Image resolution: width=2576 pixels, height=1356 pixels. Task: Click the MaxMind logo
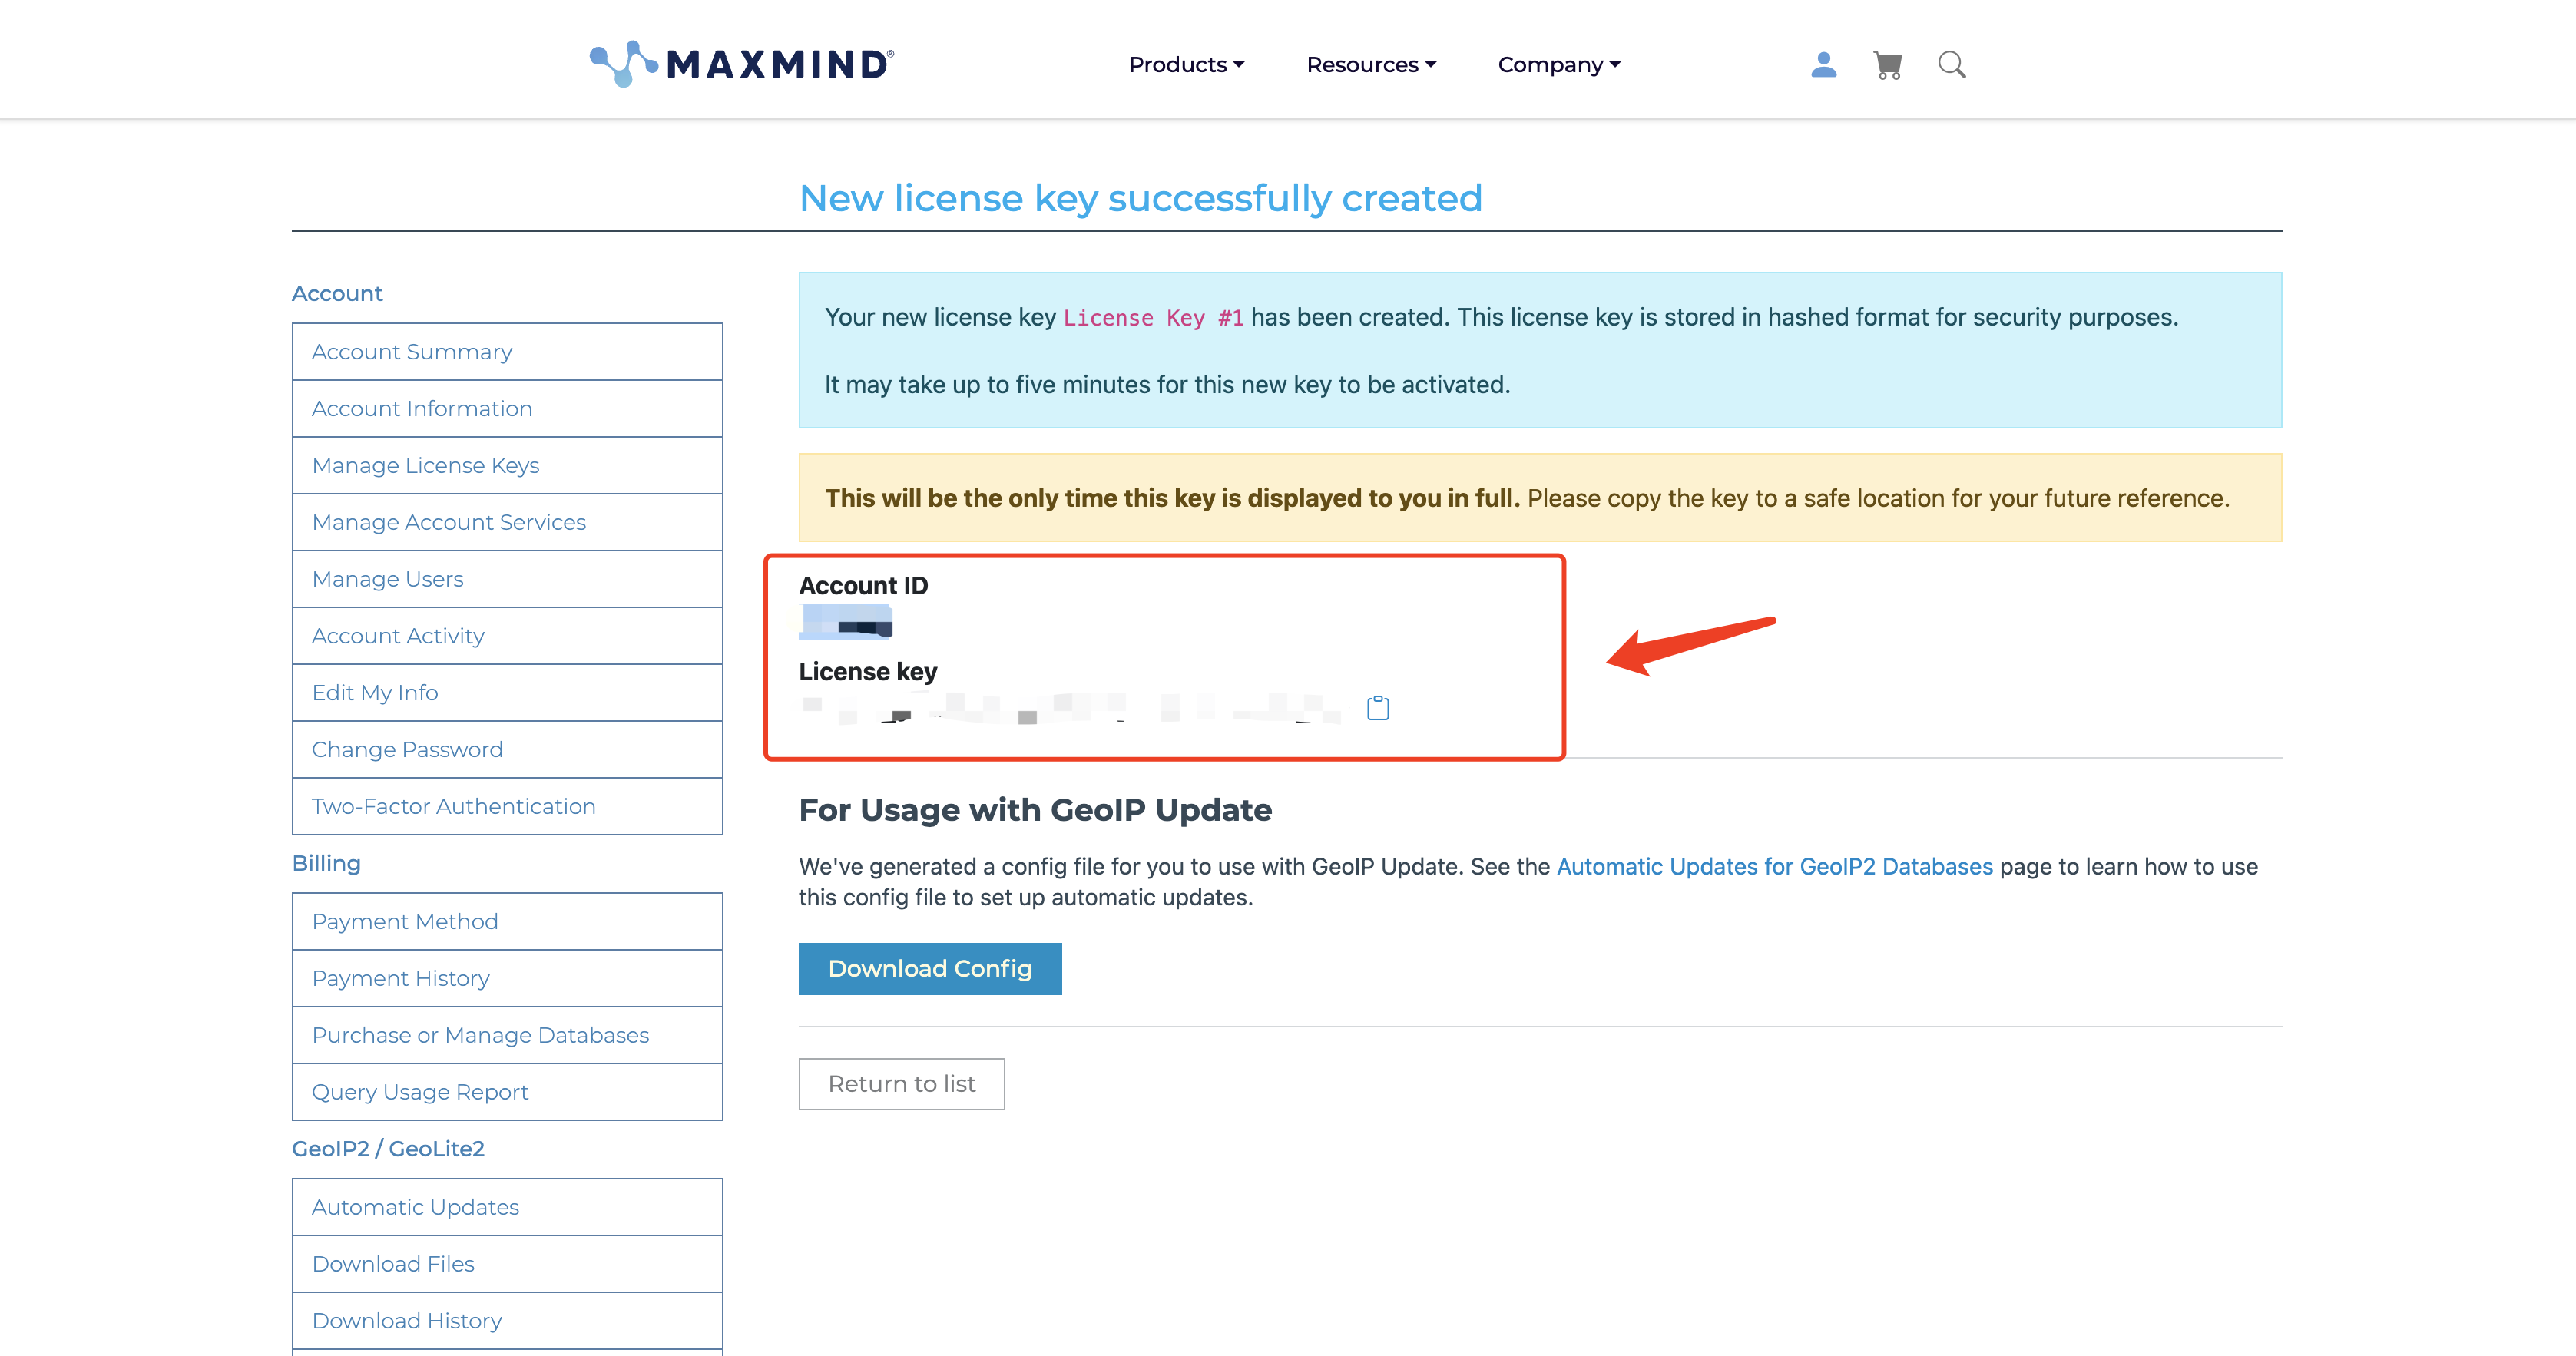[x=741, y=64]
